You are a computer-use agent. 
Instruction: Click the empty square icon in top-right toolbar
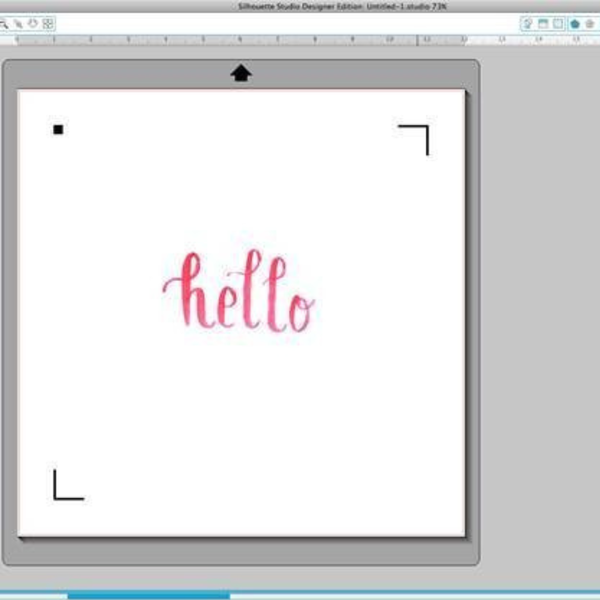pyautogui.click(x=558, y=23)
